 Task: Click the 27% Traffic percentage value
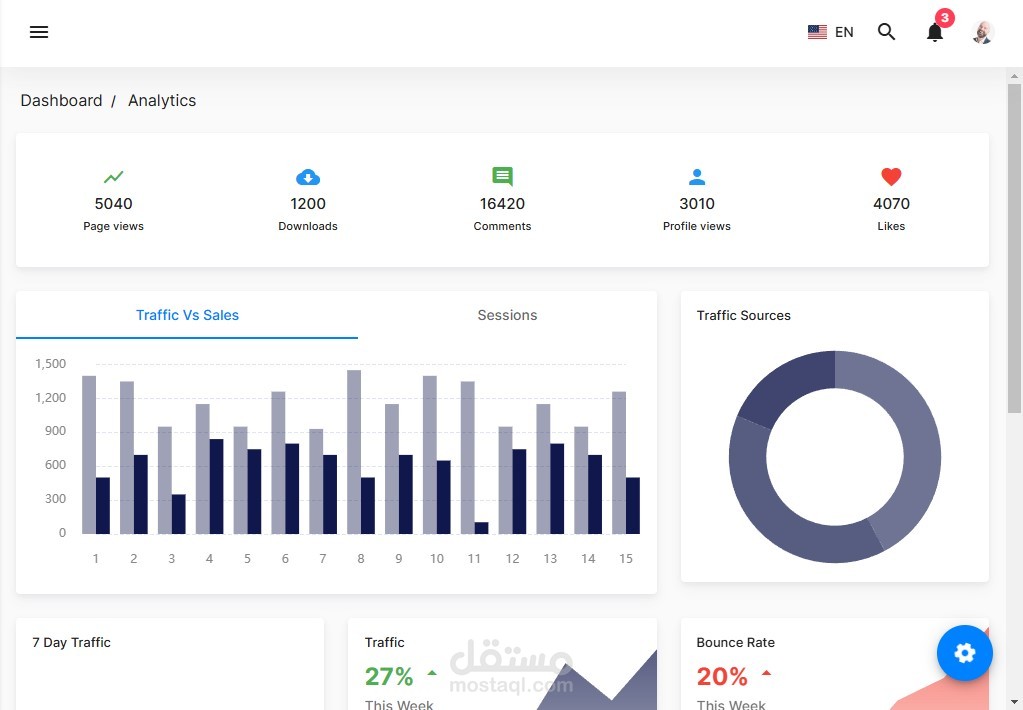pos(389,676)
